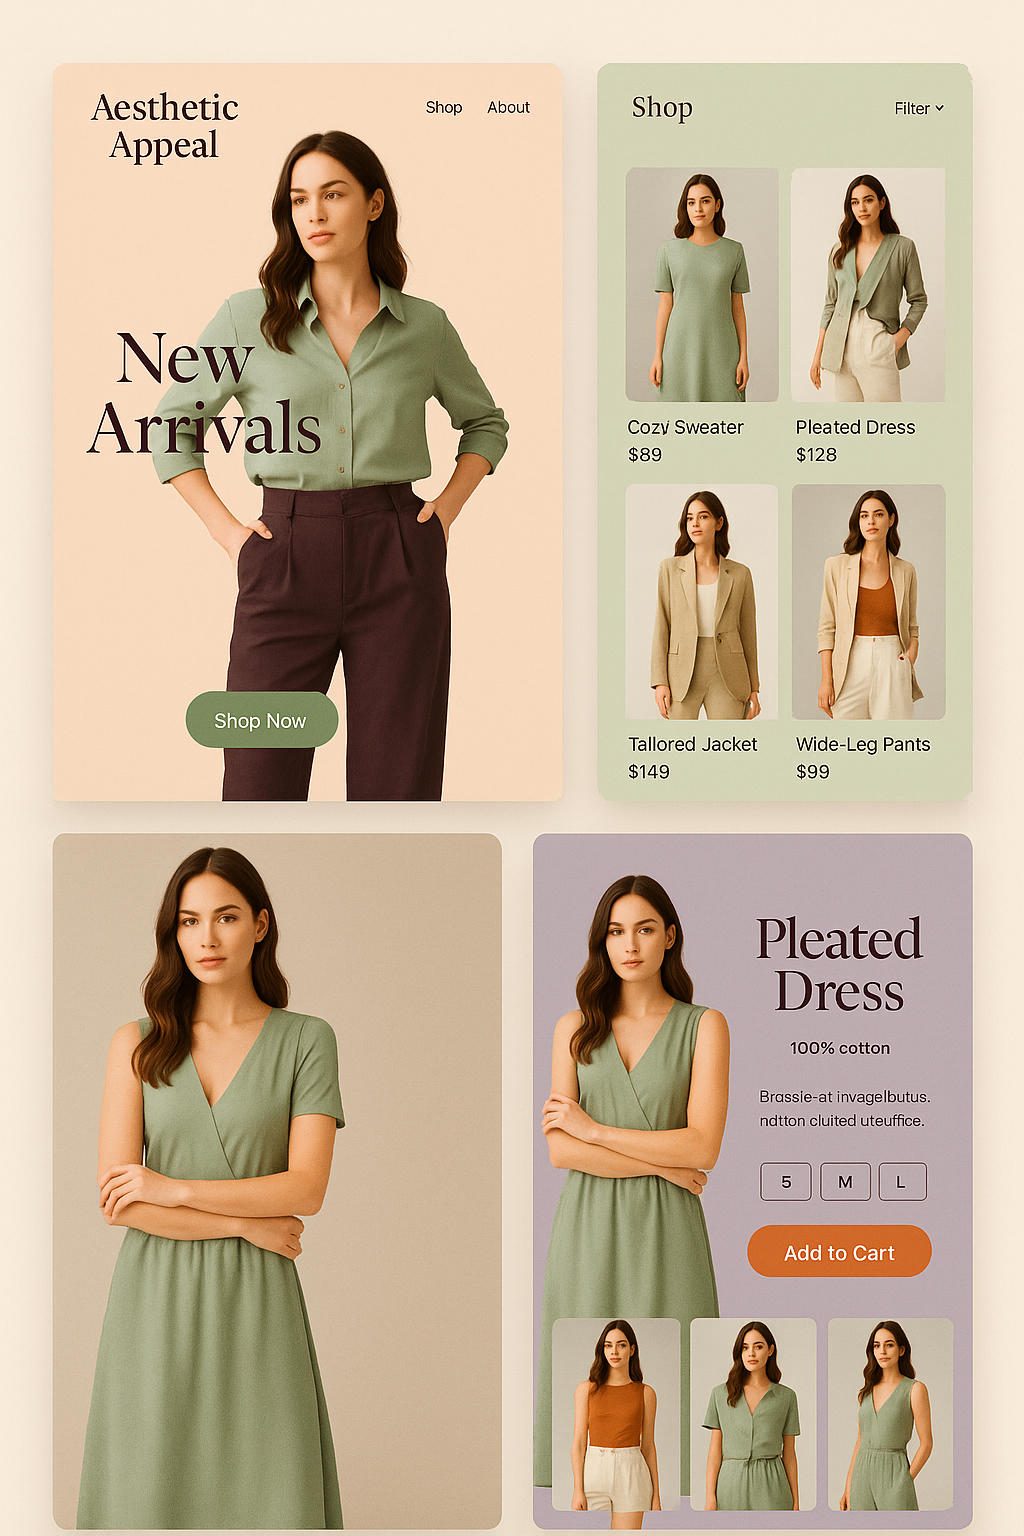Click the Add to Cart button
1024x1536 pixels.
(x=839, y=1252)
